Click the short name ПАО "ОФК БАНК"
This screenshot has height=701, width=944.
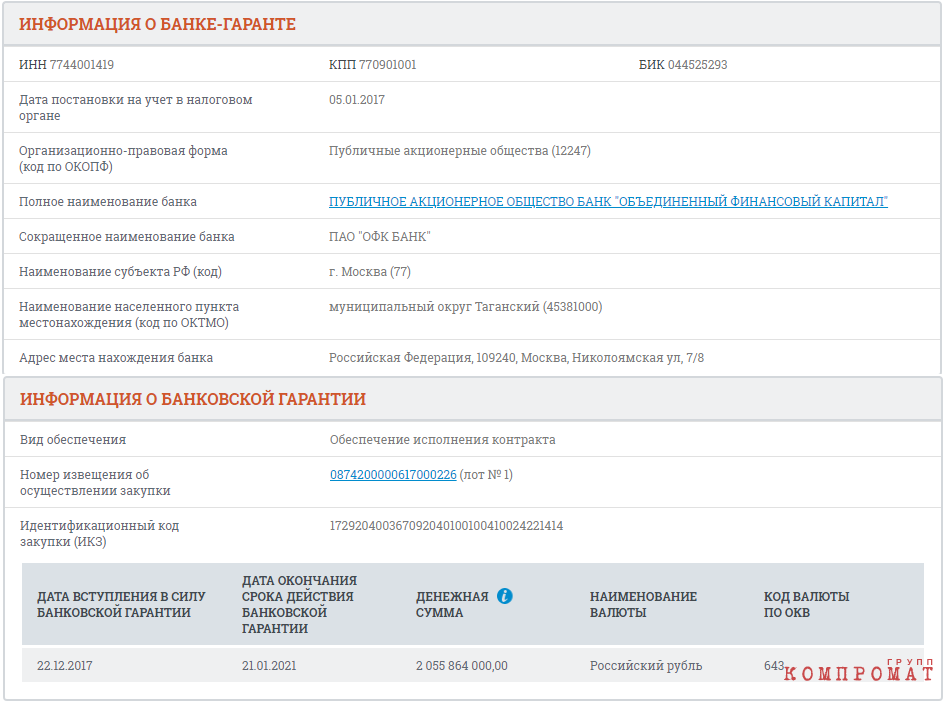(379, 237)
